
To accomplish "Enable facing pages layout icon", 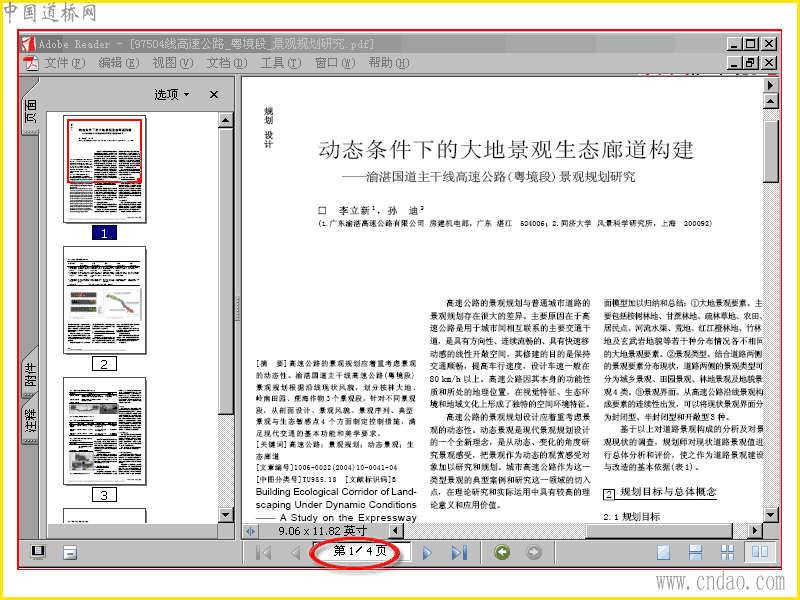I will (x=760, y=552).
